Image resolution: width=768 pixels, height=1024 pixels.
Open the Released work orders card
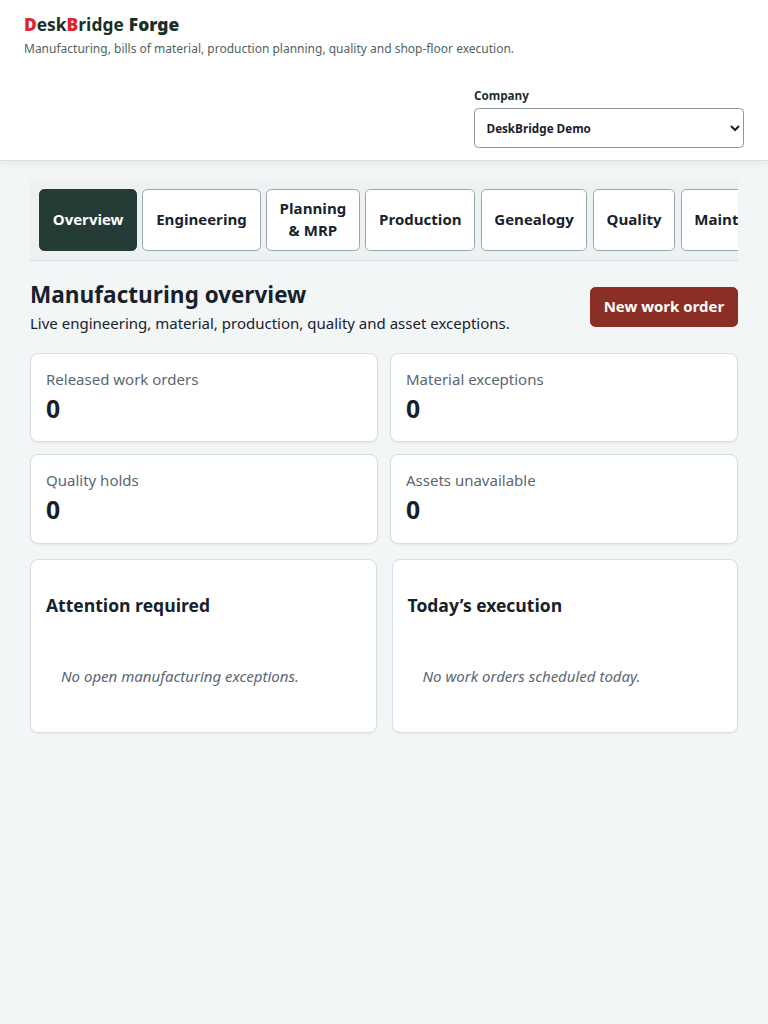[204, 398]
